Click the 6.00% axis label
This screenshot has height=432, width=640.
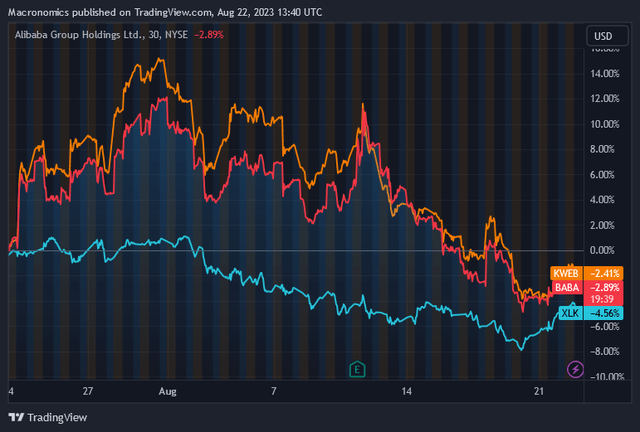602,175
